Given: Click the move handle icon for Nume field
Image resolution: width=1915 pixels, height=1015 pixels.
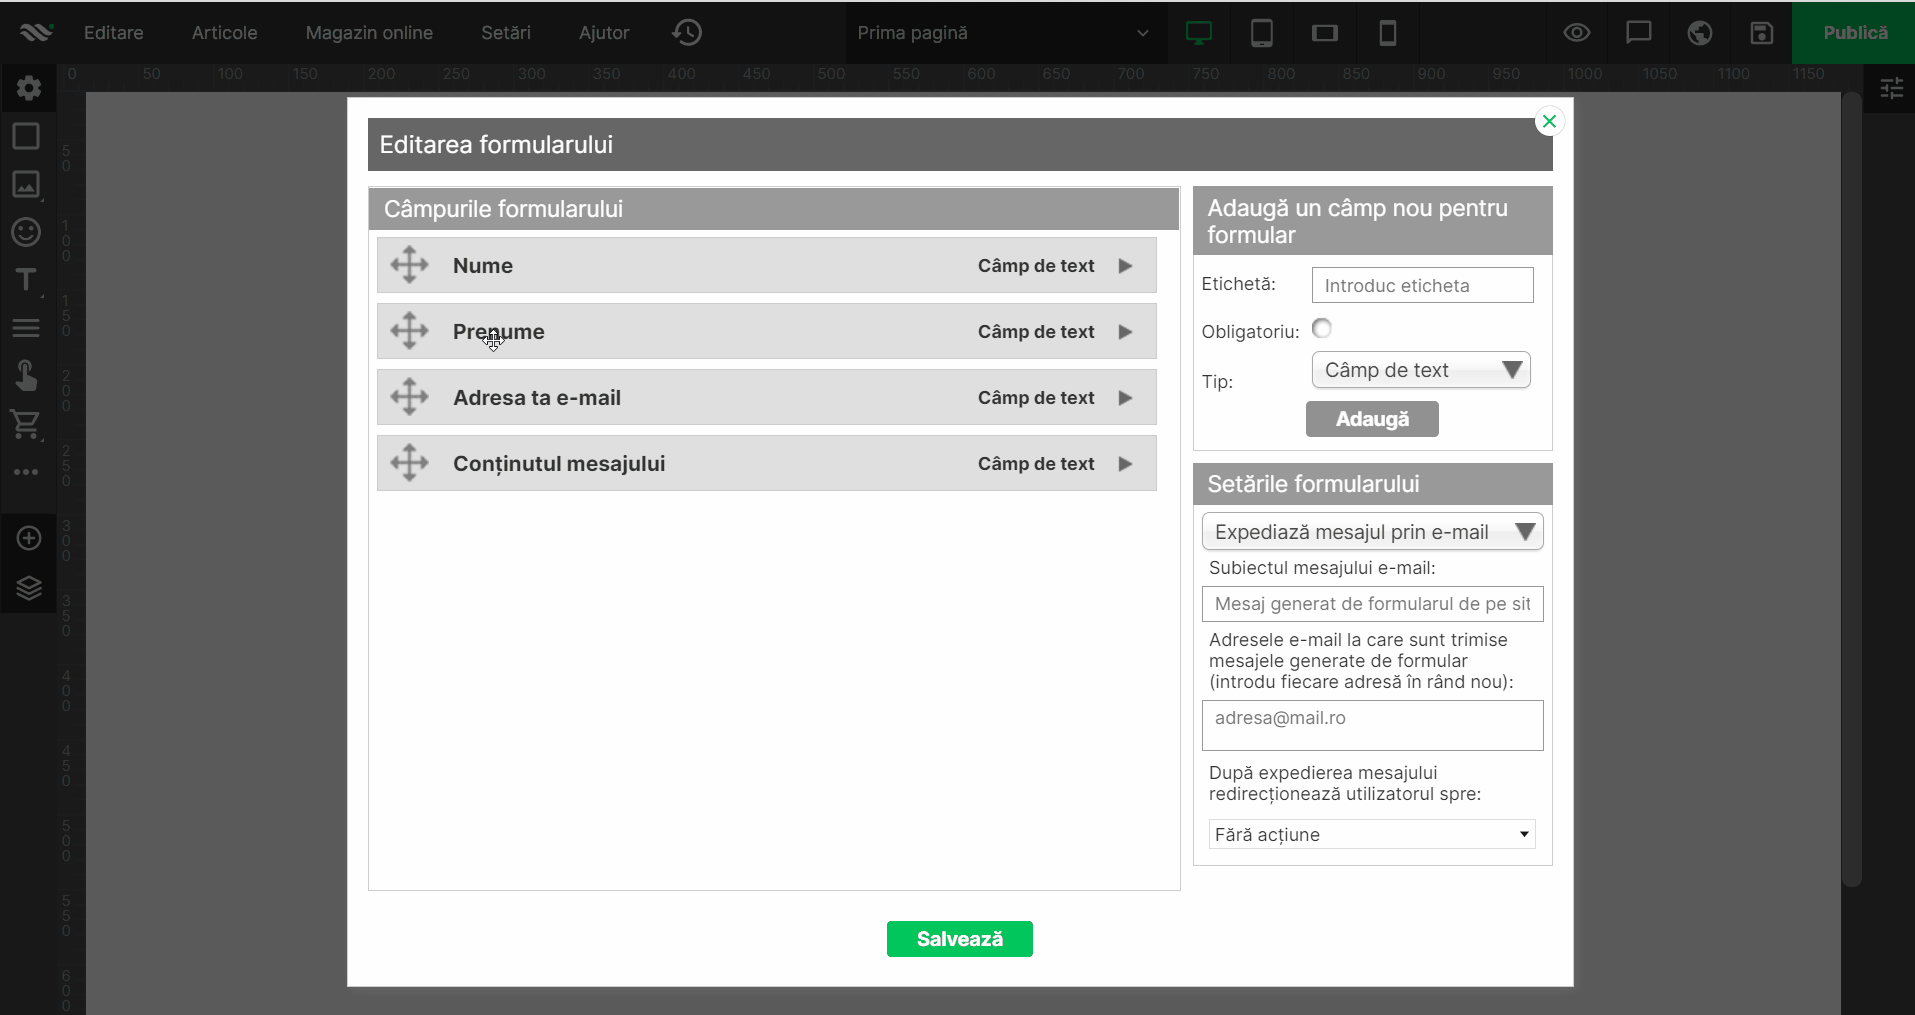Looking at the screenshot, I should tap(409, 265).
